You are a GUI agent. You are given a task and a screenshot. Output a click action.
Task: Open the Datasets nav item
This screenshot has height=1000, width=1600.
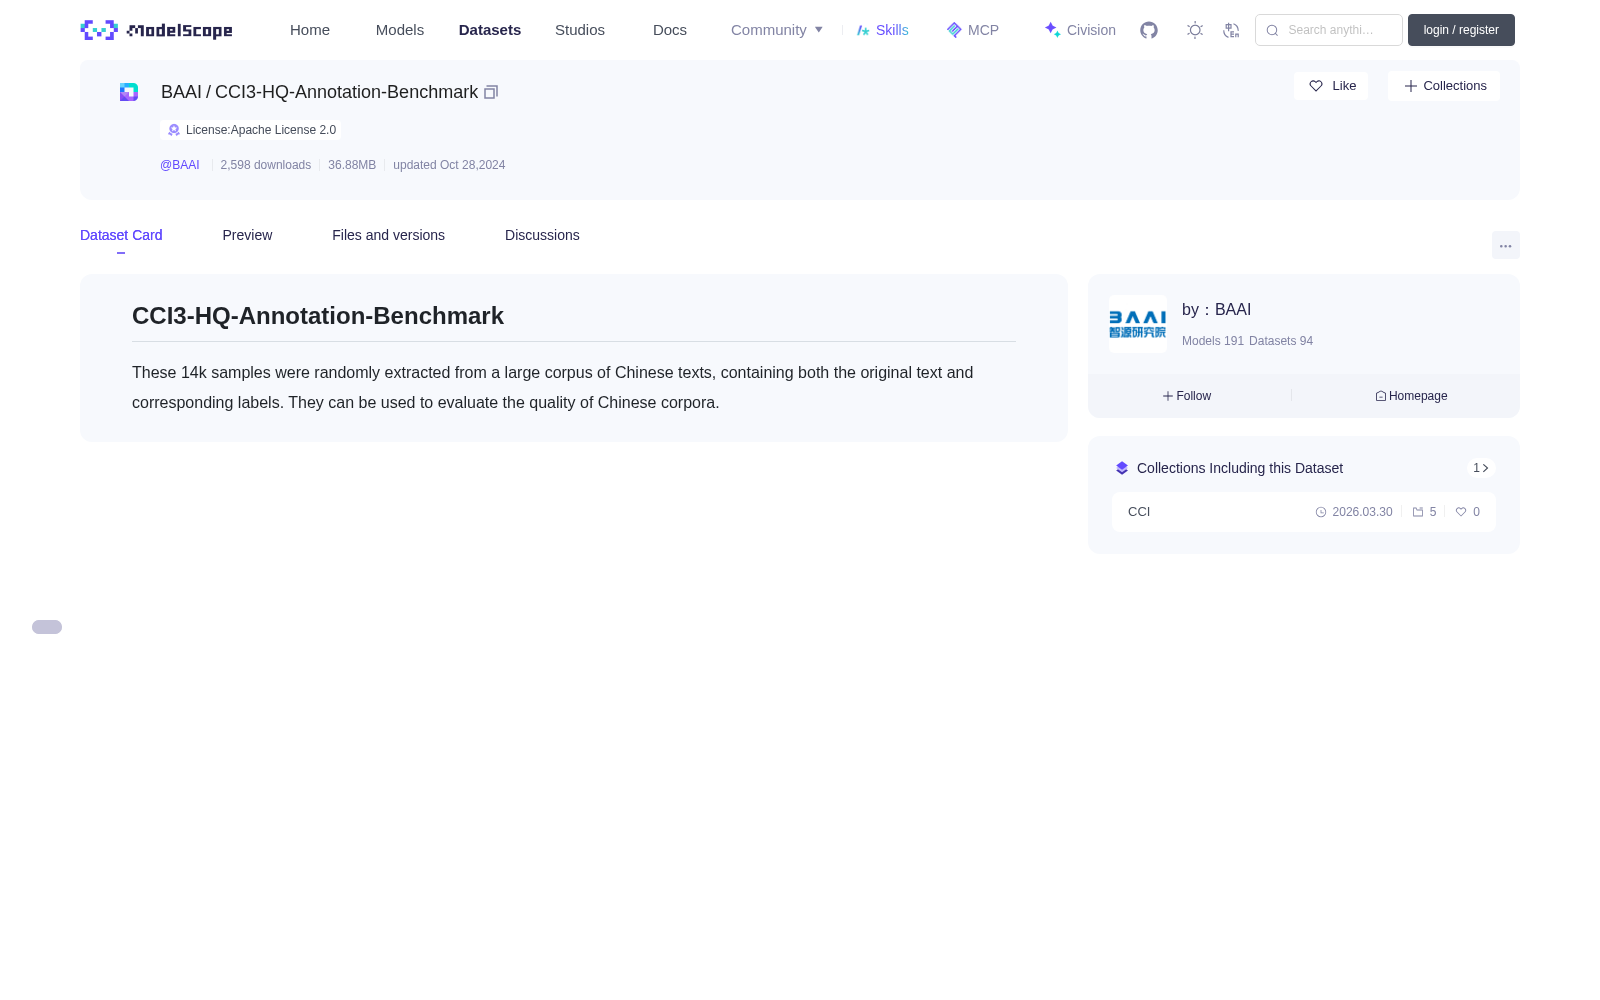(x=490, y=30)
